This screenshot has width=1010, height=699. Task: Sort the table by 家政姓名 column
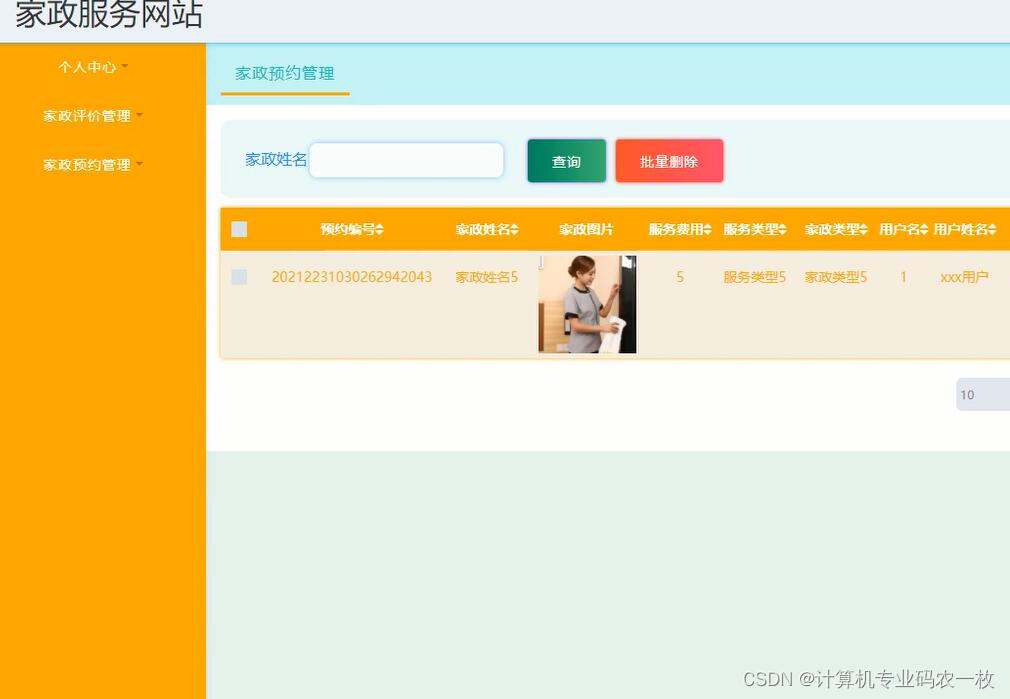(x=487, y=229)
